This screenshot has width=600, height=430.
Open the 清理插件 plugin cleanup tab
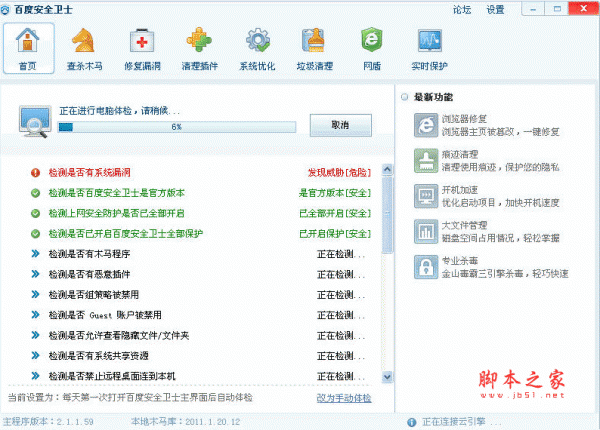[199, 48]
